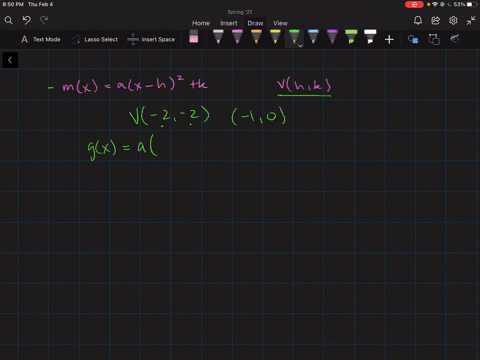Open the Ink to Shape tool
This screenshot has width=480, height=360.
[413, 39]
